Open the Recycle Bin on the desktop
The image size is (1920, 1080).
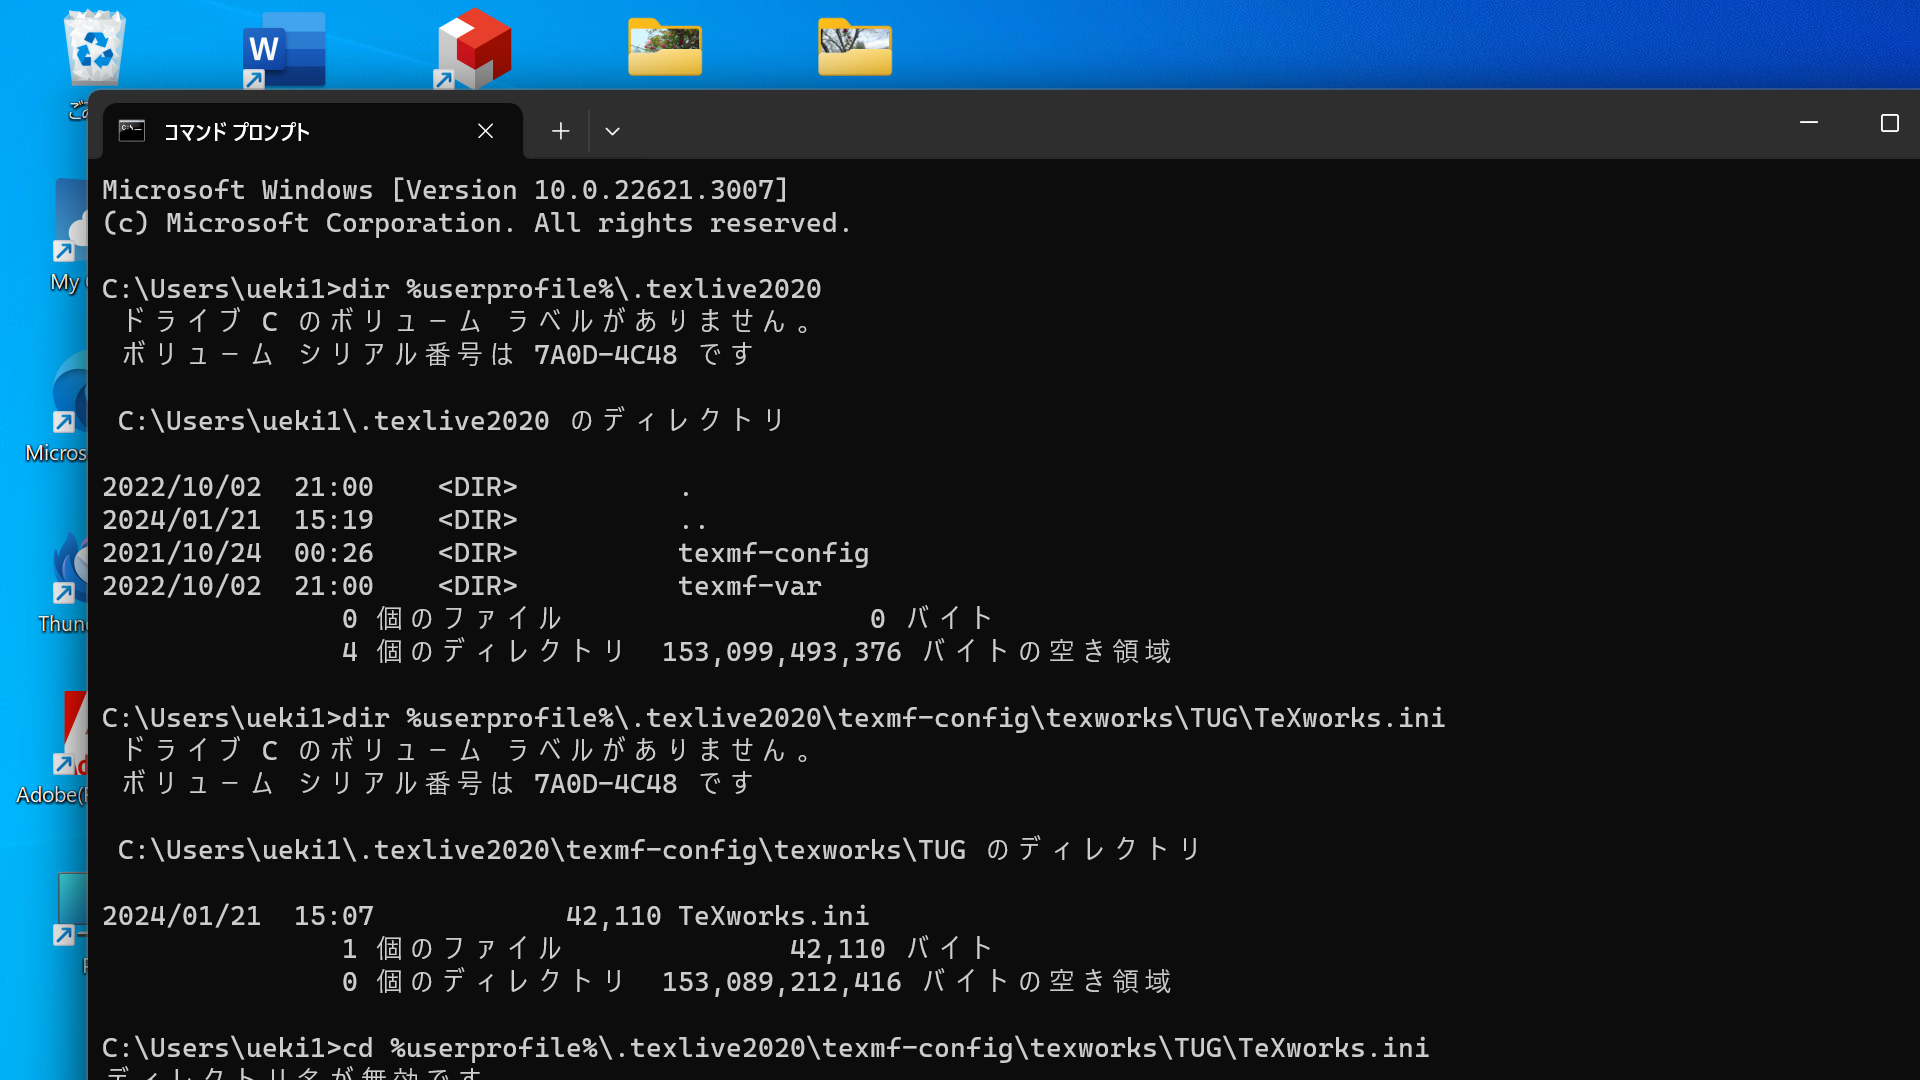(x=93, y=47)
